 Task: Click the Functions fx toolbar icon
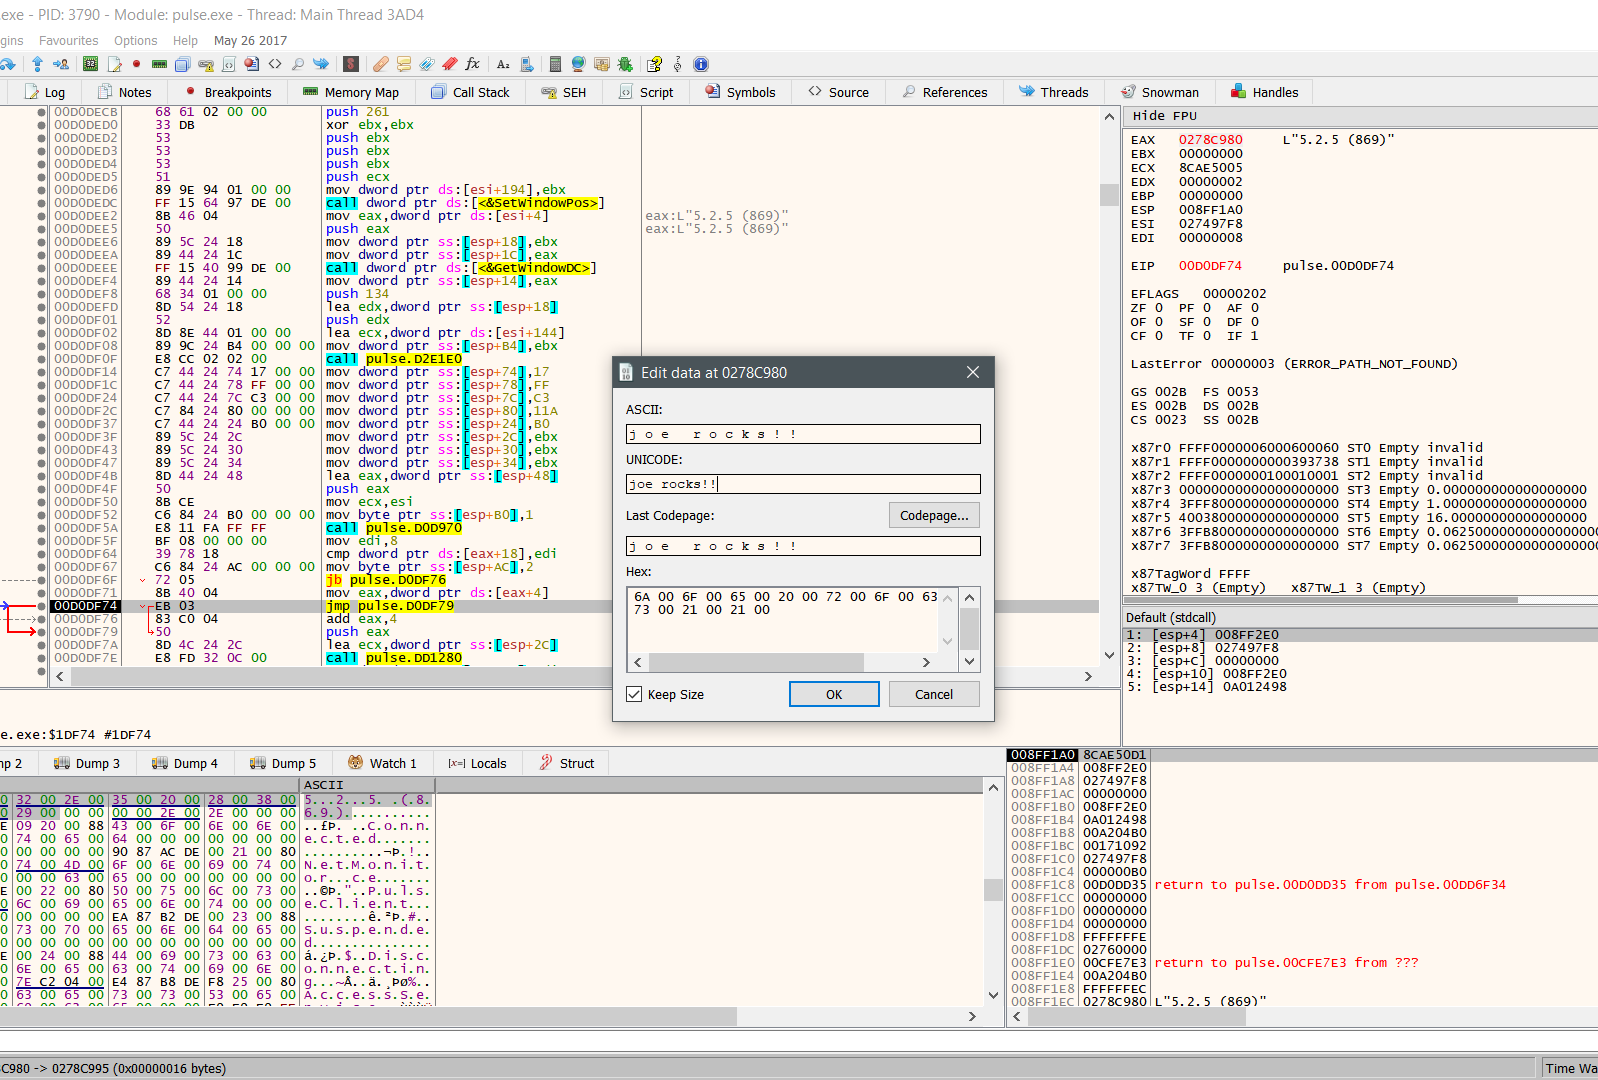pos(473,64)
